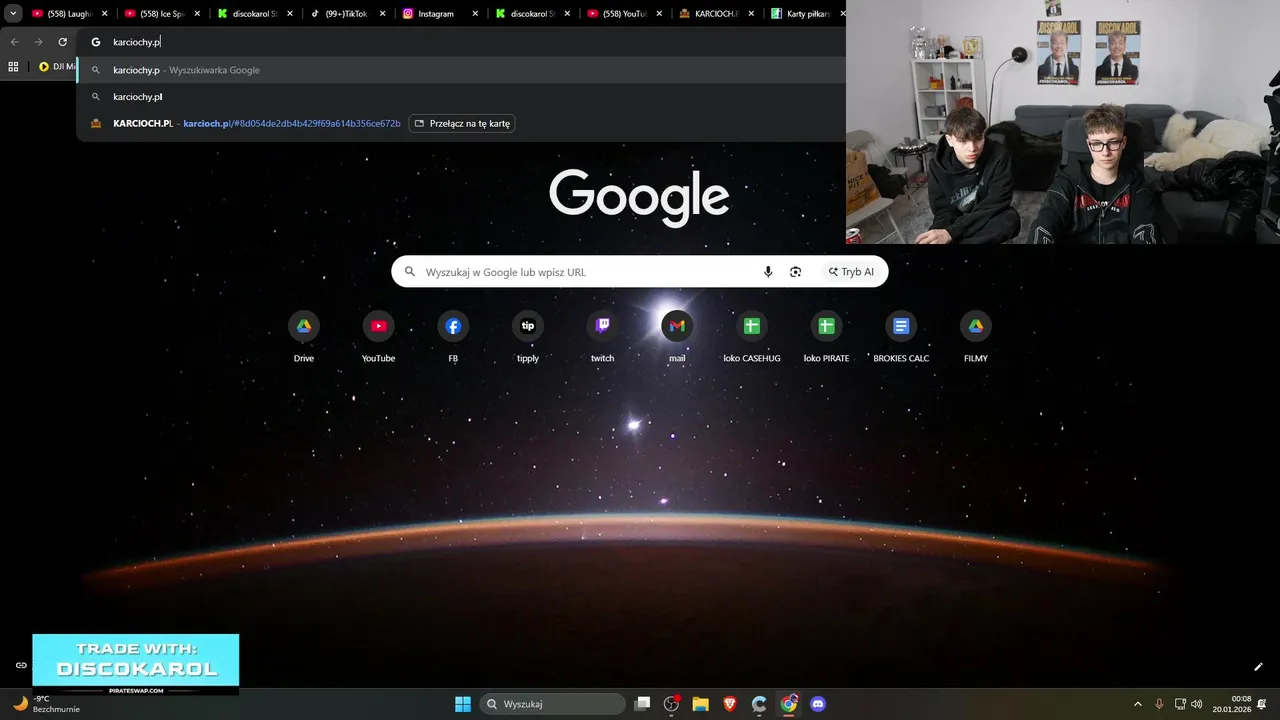Switch to the "(558) YouTub" tab
The width and height of the screenshot is (1280, 720).
pos(624,14)
